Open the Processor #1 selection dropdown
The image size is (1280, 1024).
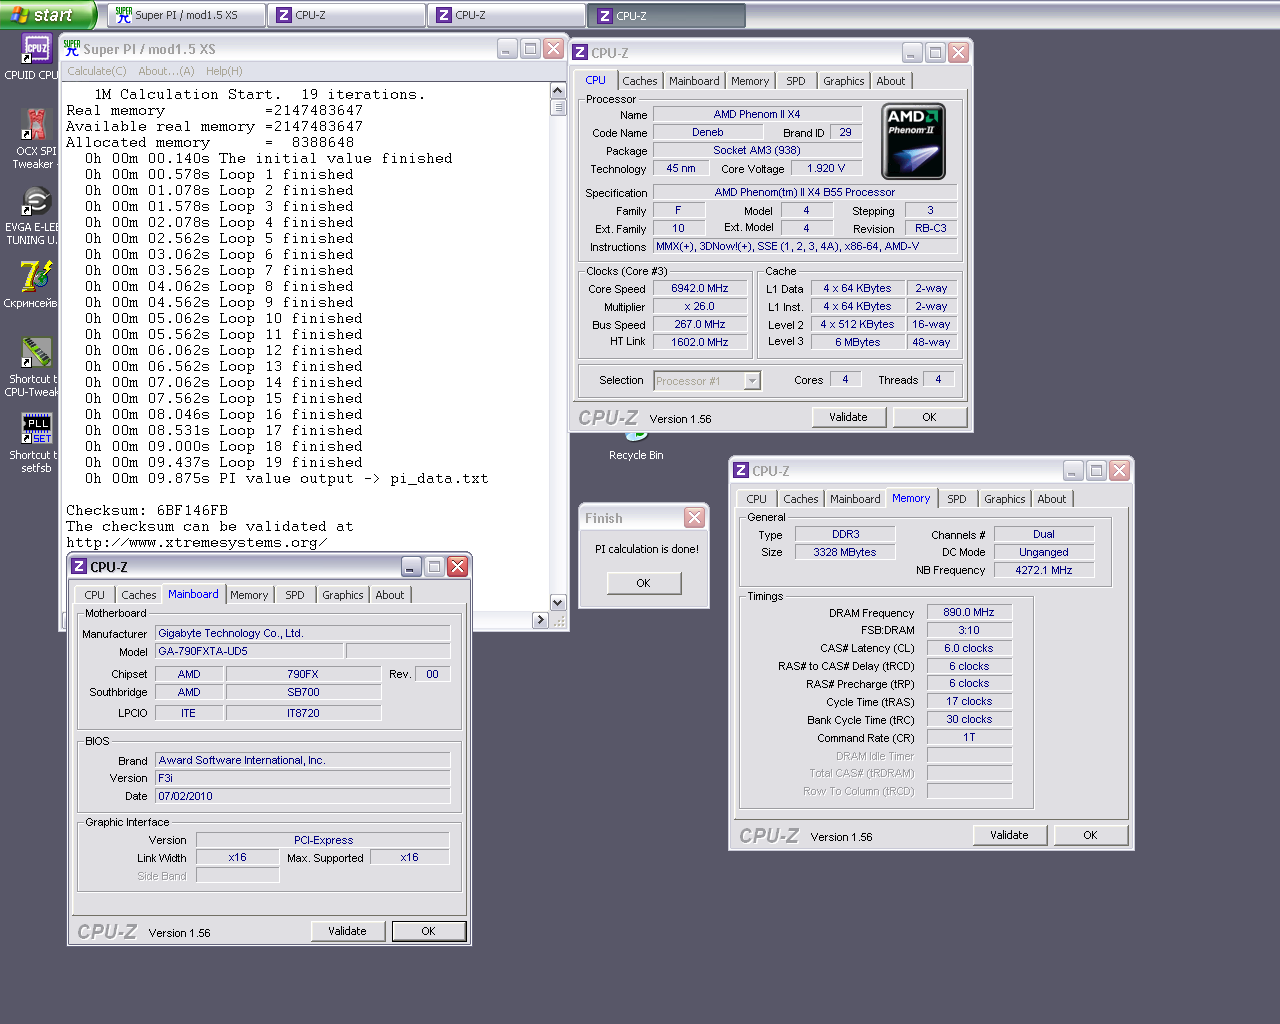tap(707, 381)
